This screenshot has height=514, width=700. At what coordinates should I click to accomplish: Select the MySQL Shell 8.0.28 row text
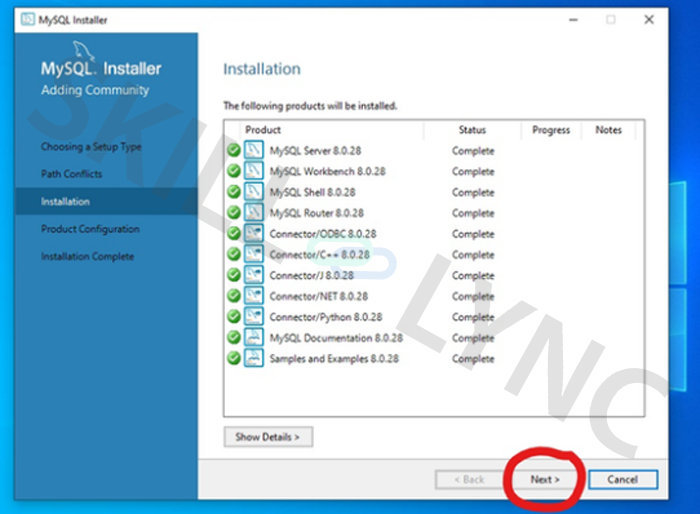tap(312, 192)
